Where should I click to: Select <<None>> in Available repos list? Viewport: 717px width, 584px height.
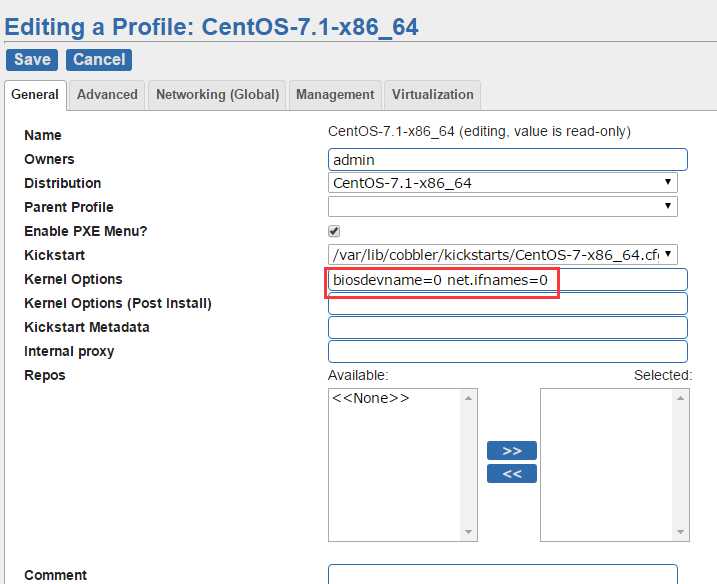[x=370, y=398]
